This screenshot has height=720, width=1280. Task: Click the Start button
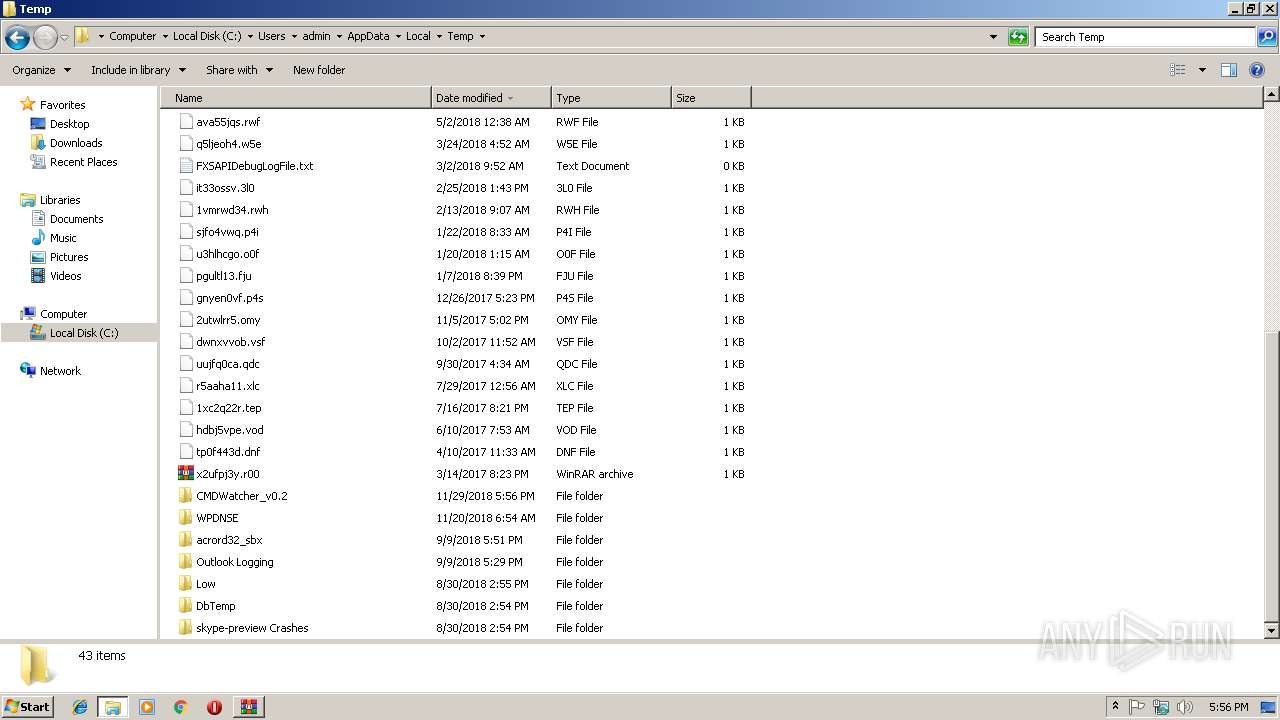(x=28, y=707)
